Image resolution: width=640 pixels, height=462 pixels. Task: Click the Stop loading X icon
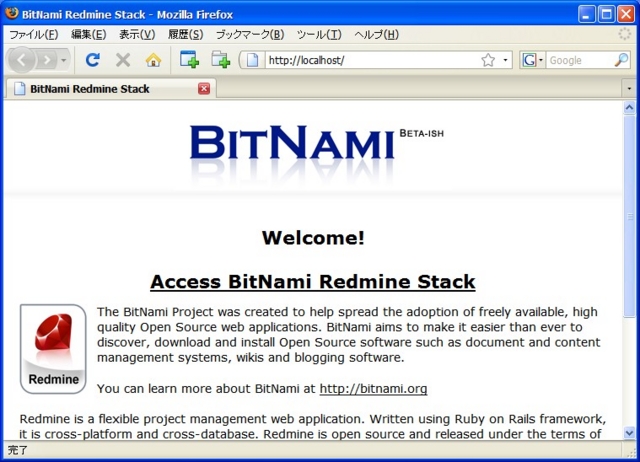coord(122,60)
